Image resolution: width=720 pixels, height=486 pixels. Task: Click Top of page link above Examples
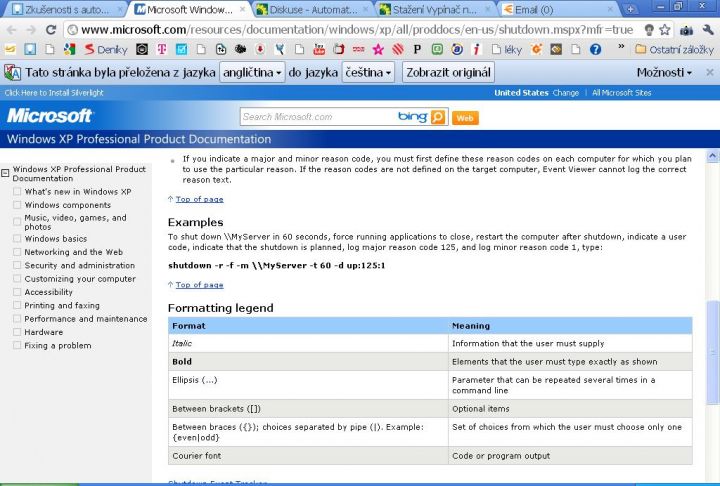(199, 199)
